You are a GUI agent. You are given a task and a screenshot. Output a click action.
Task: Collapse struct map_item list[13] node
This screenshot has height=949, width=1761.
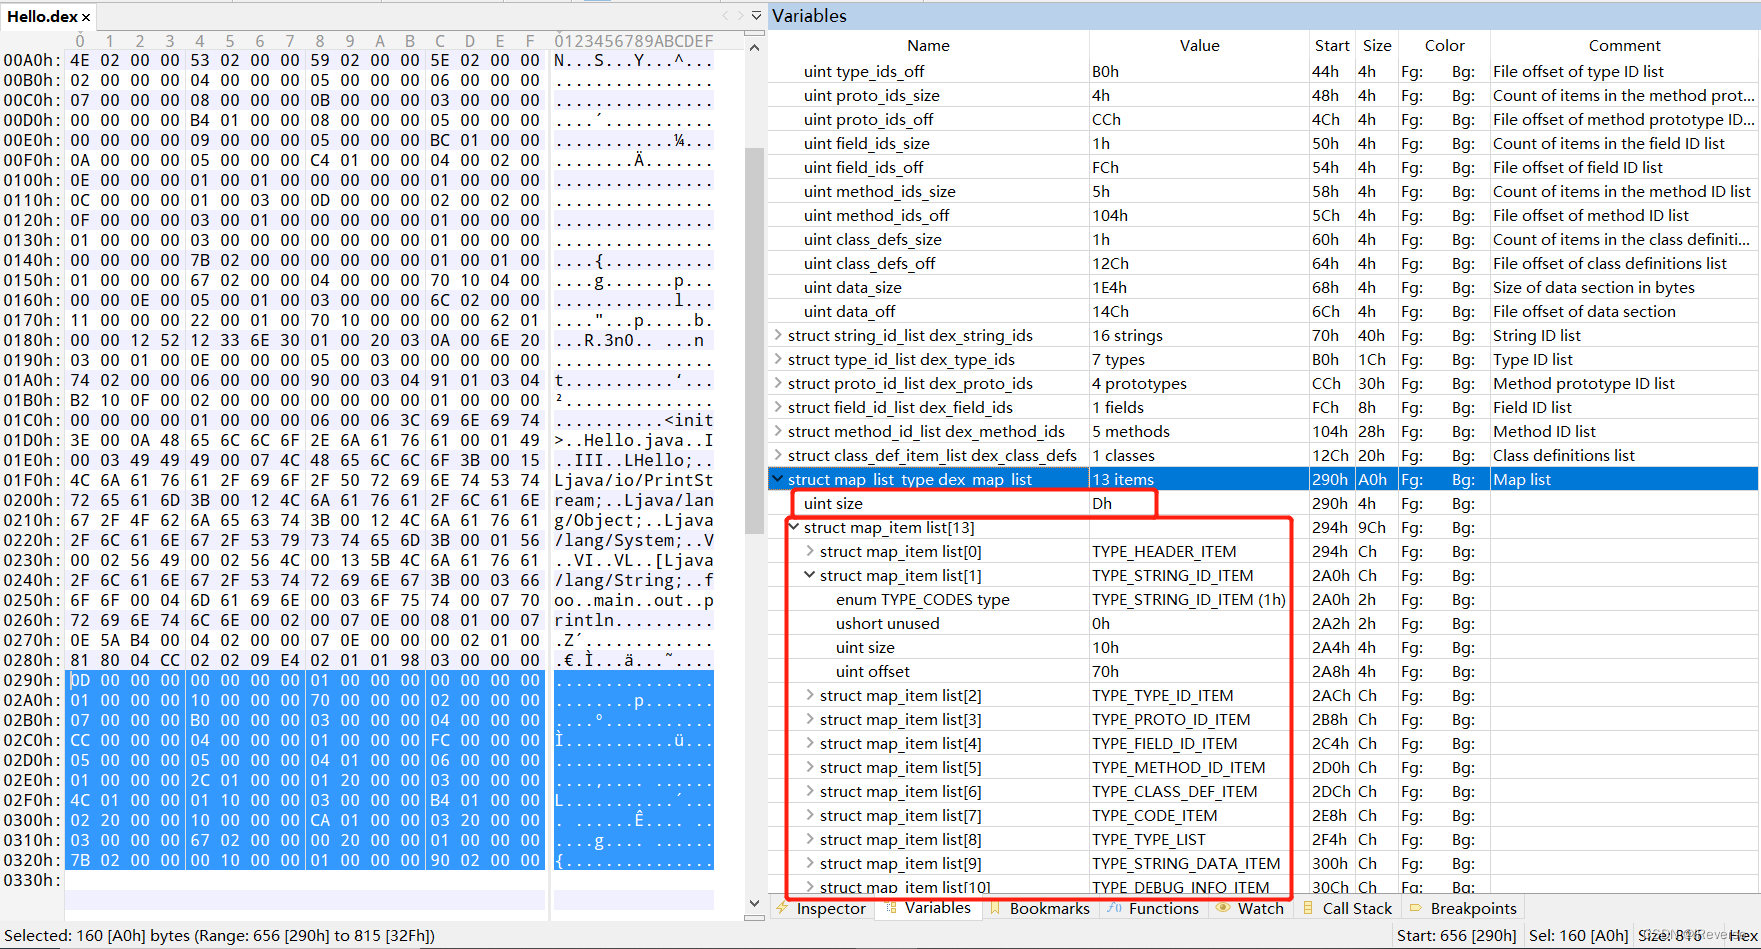[x=795, y=527]
